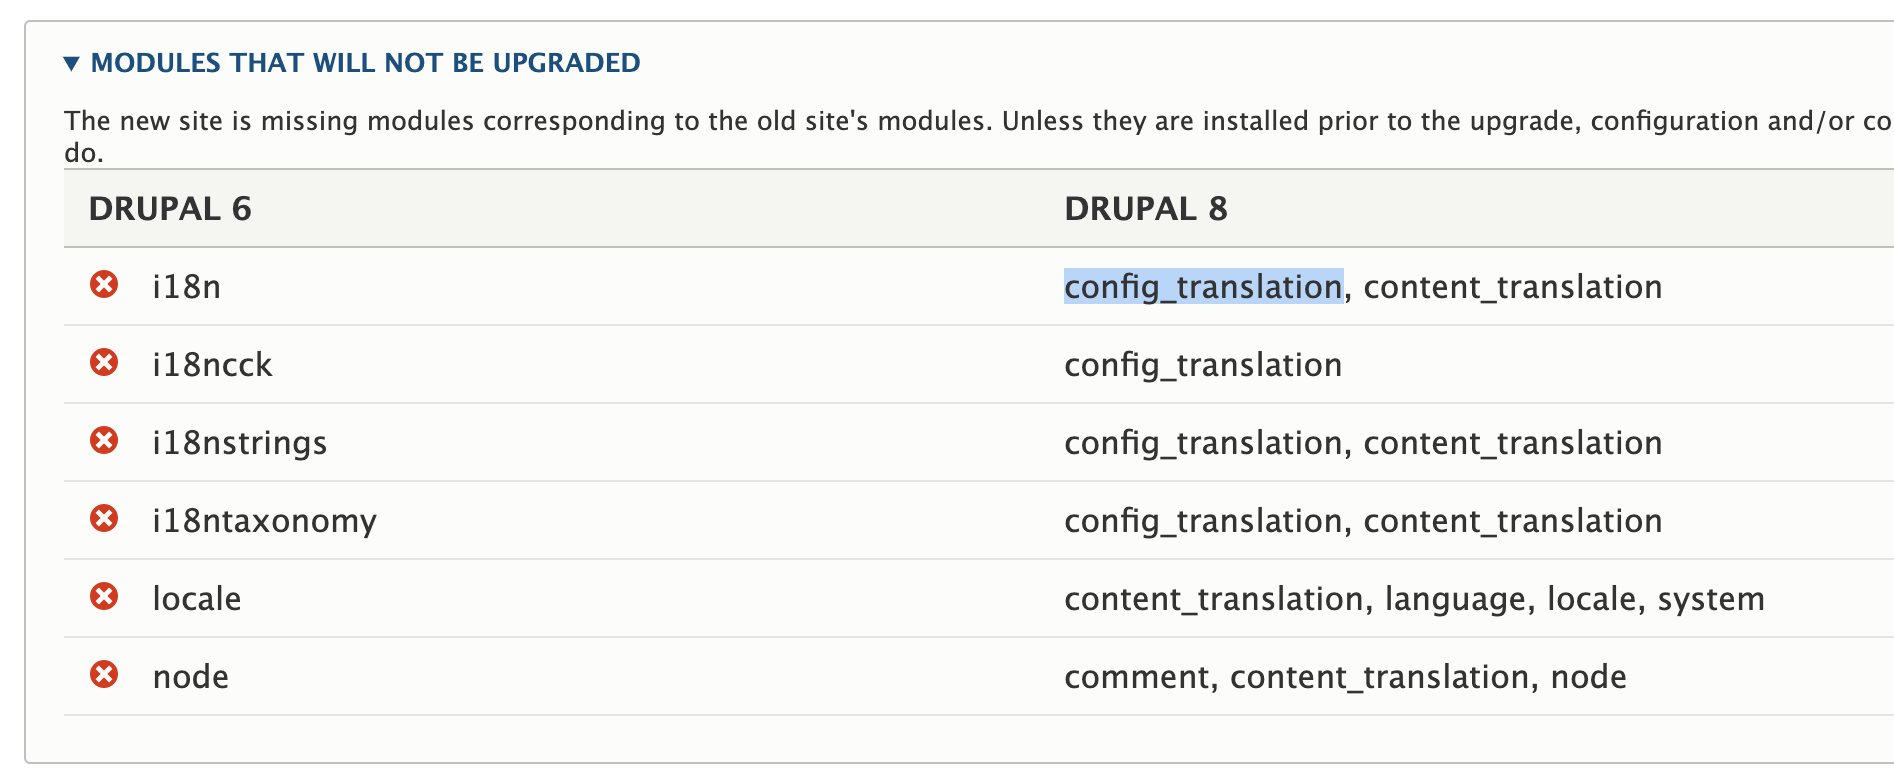Select the i18n module name

click(x=186, y=287)
